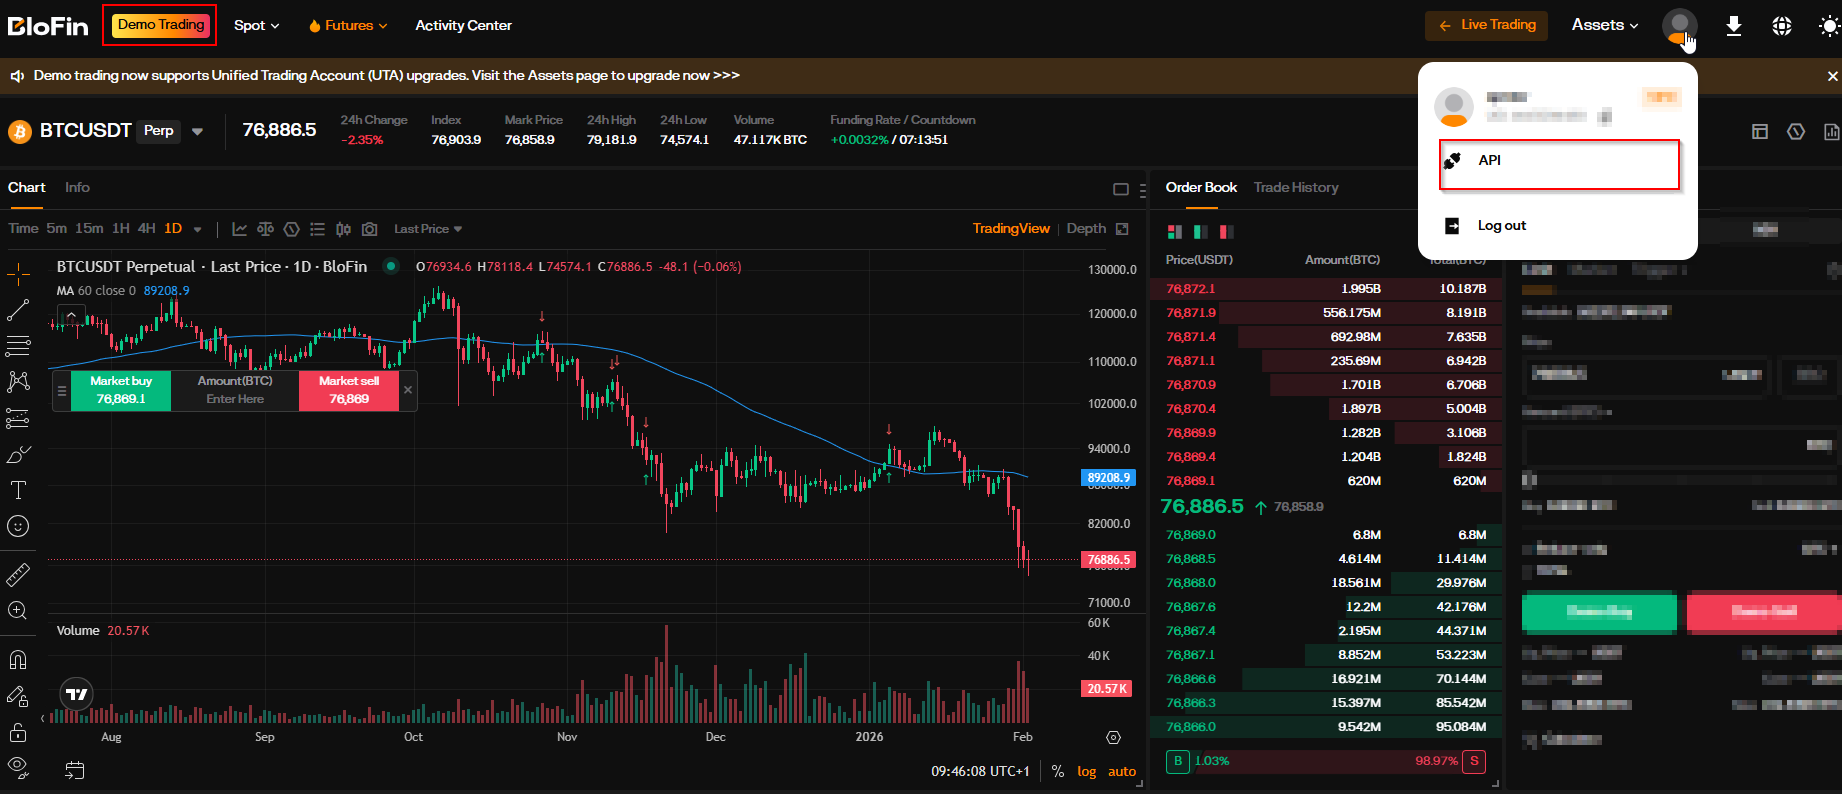Click the camera snapshot icon in chart toolbar
1842x794 pixels.
pyautogui.click(x=370, y=229)
